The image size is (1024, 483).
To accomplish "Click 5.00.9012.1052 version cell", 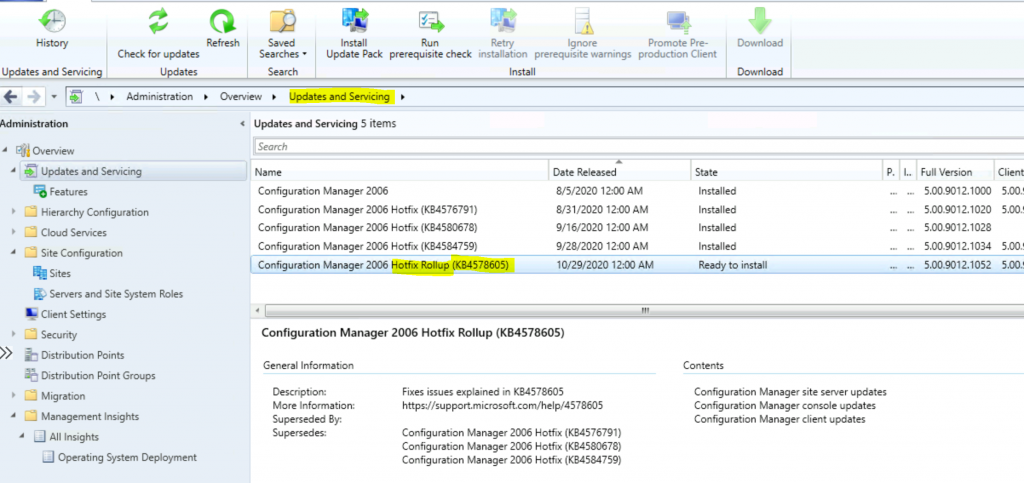I will click(955, 265).
